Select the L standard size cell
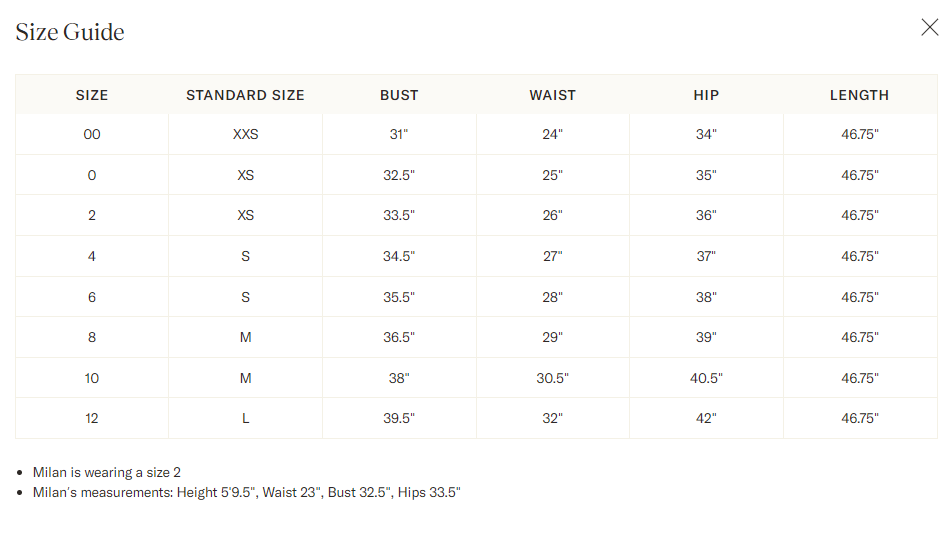The height and width of the screenshot is (537, 952). (245, 418)
